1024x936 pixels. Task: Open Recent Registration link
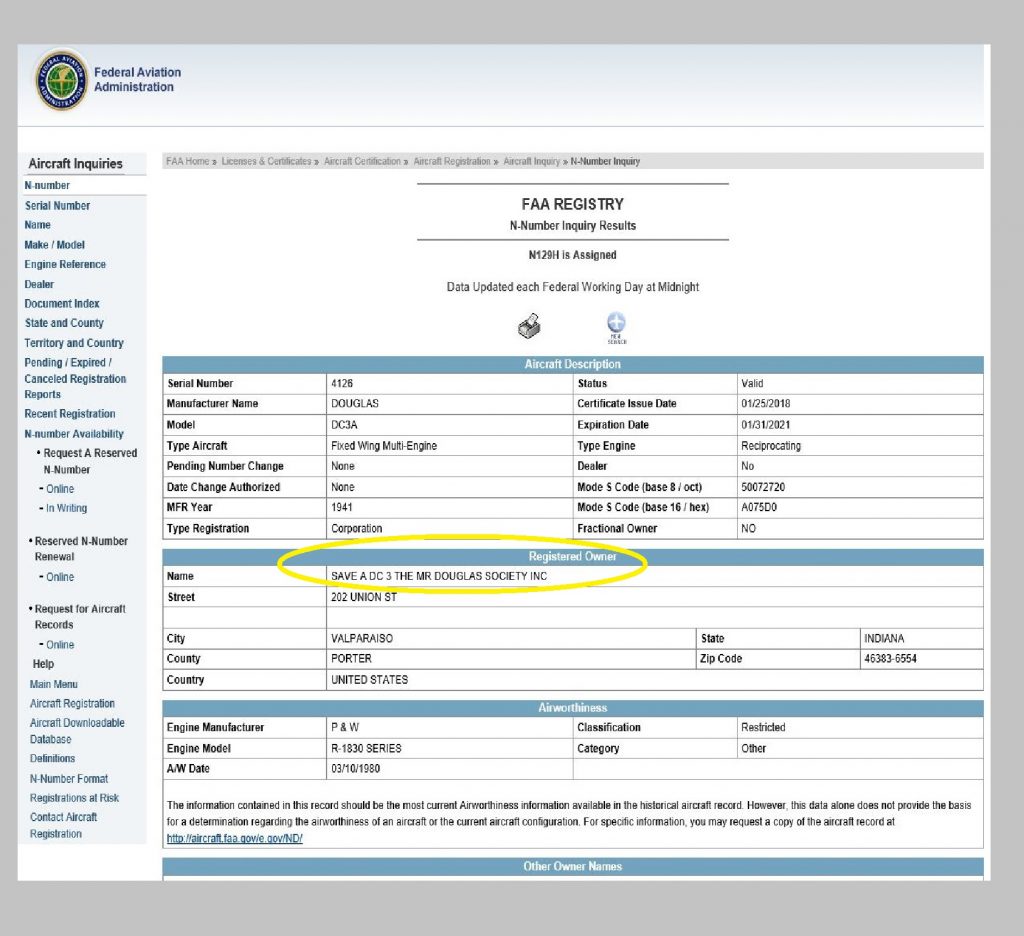[x=70, y=414]
